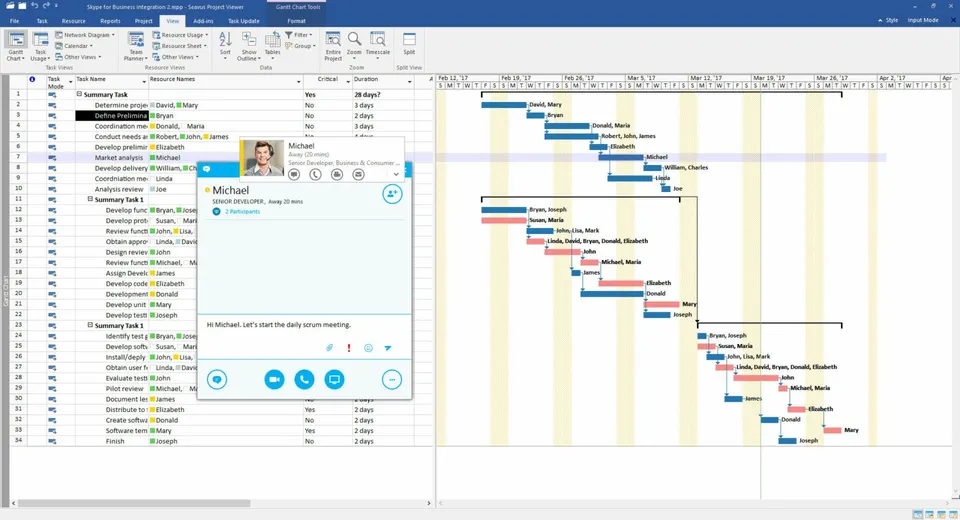Click the Entire Project zoom icon
960x520 pixels.
[333, 47]
